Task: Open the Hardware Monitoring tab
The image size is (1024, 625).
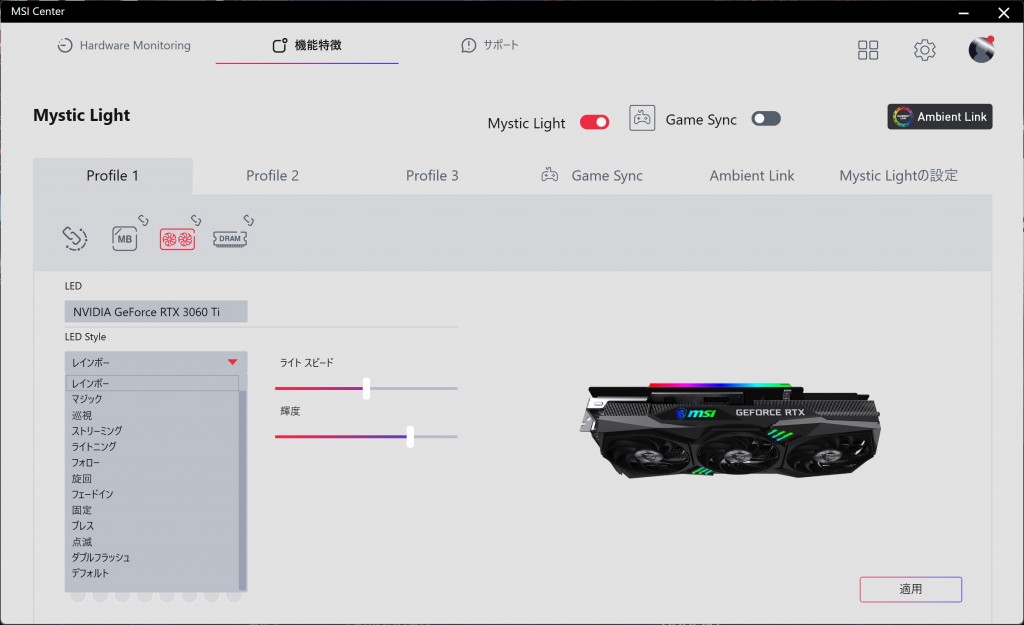Action: pos(124,45)
